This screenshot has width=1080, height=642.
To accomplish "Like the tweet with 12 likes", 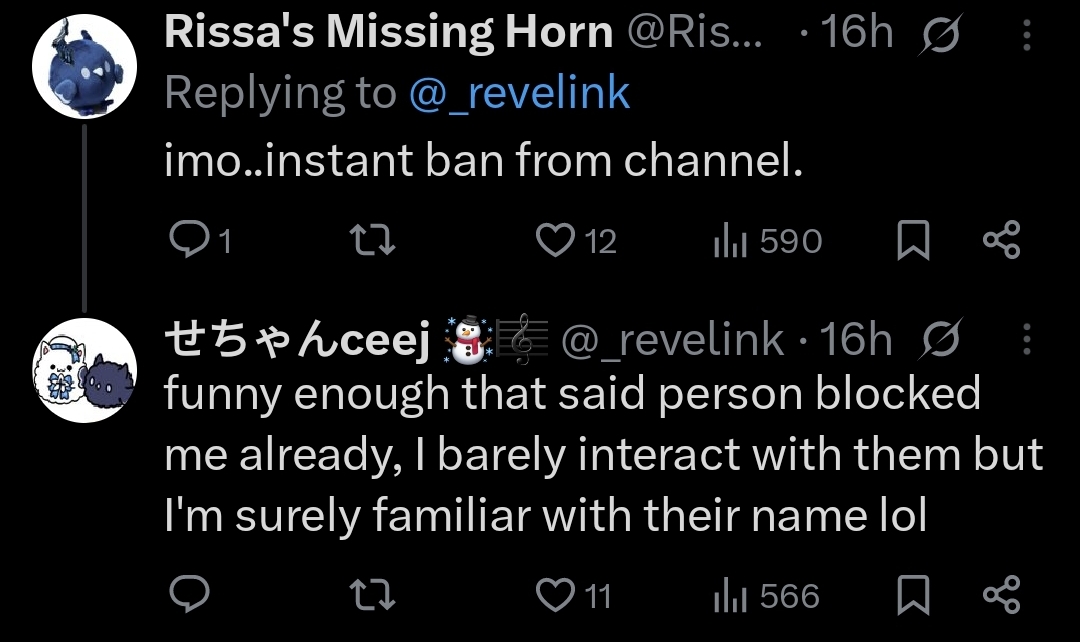I will click(x=552, y=241).
